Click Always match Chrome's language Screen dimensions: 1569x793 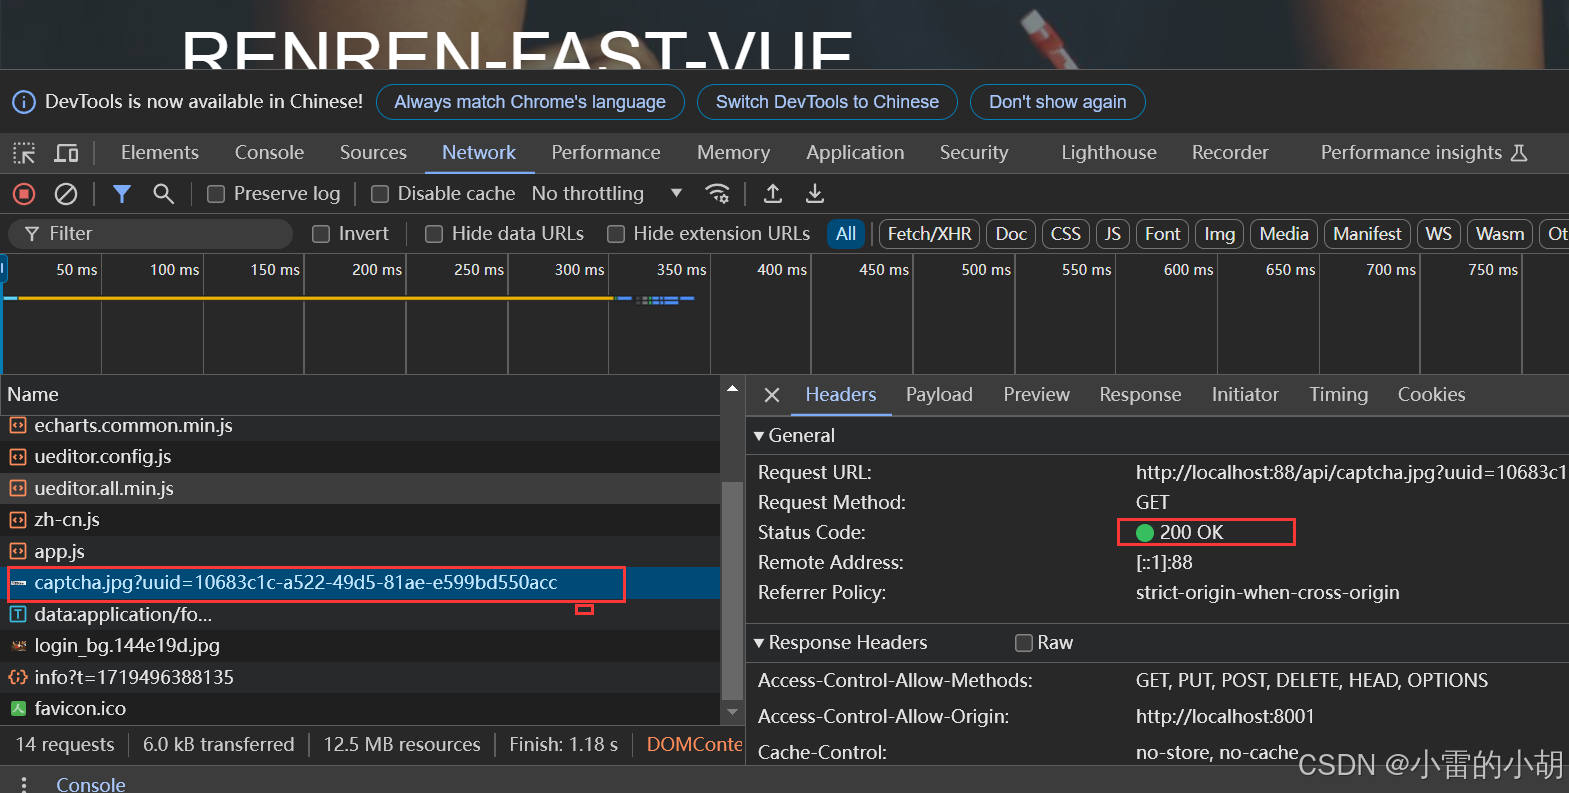point(530,102)
